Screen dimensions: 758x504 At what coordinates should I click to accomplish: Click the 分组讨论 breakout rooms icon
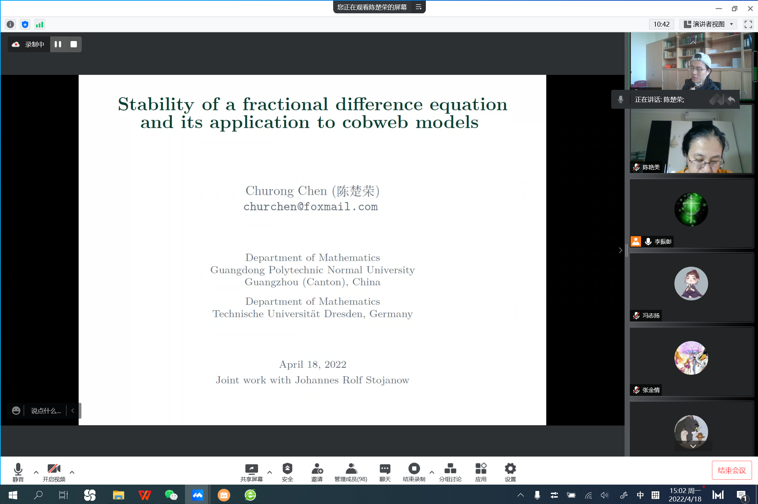[x=450, y=471]
